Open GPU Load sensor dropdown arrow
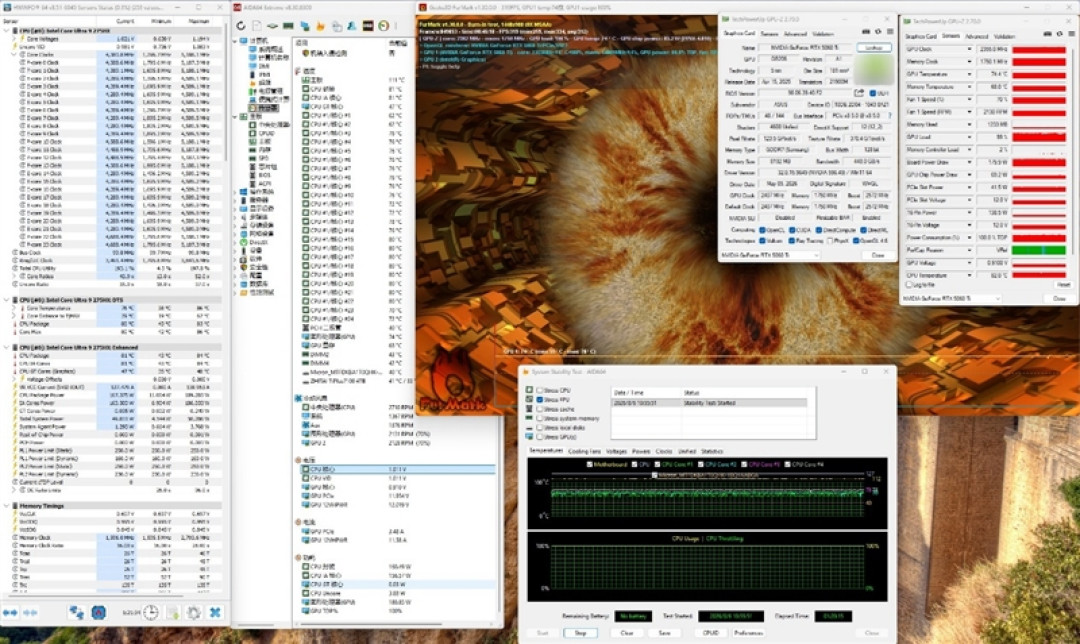 969,137
